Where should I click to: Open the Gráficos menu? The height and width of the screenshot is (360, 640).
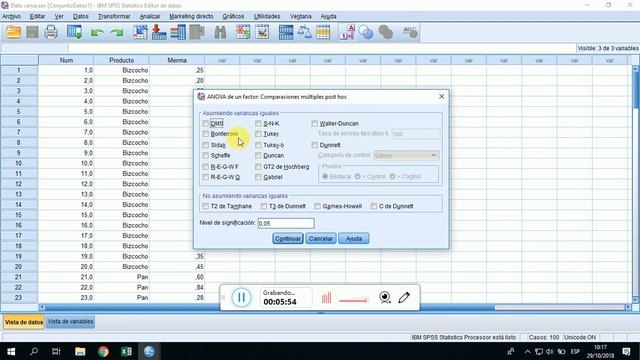(x=233, y=16)
